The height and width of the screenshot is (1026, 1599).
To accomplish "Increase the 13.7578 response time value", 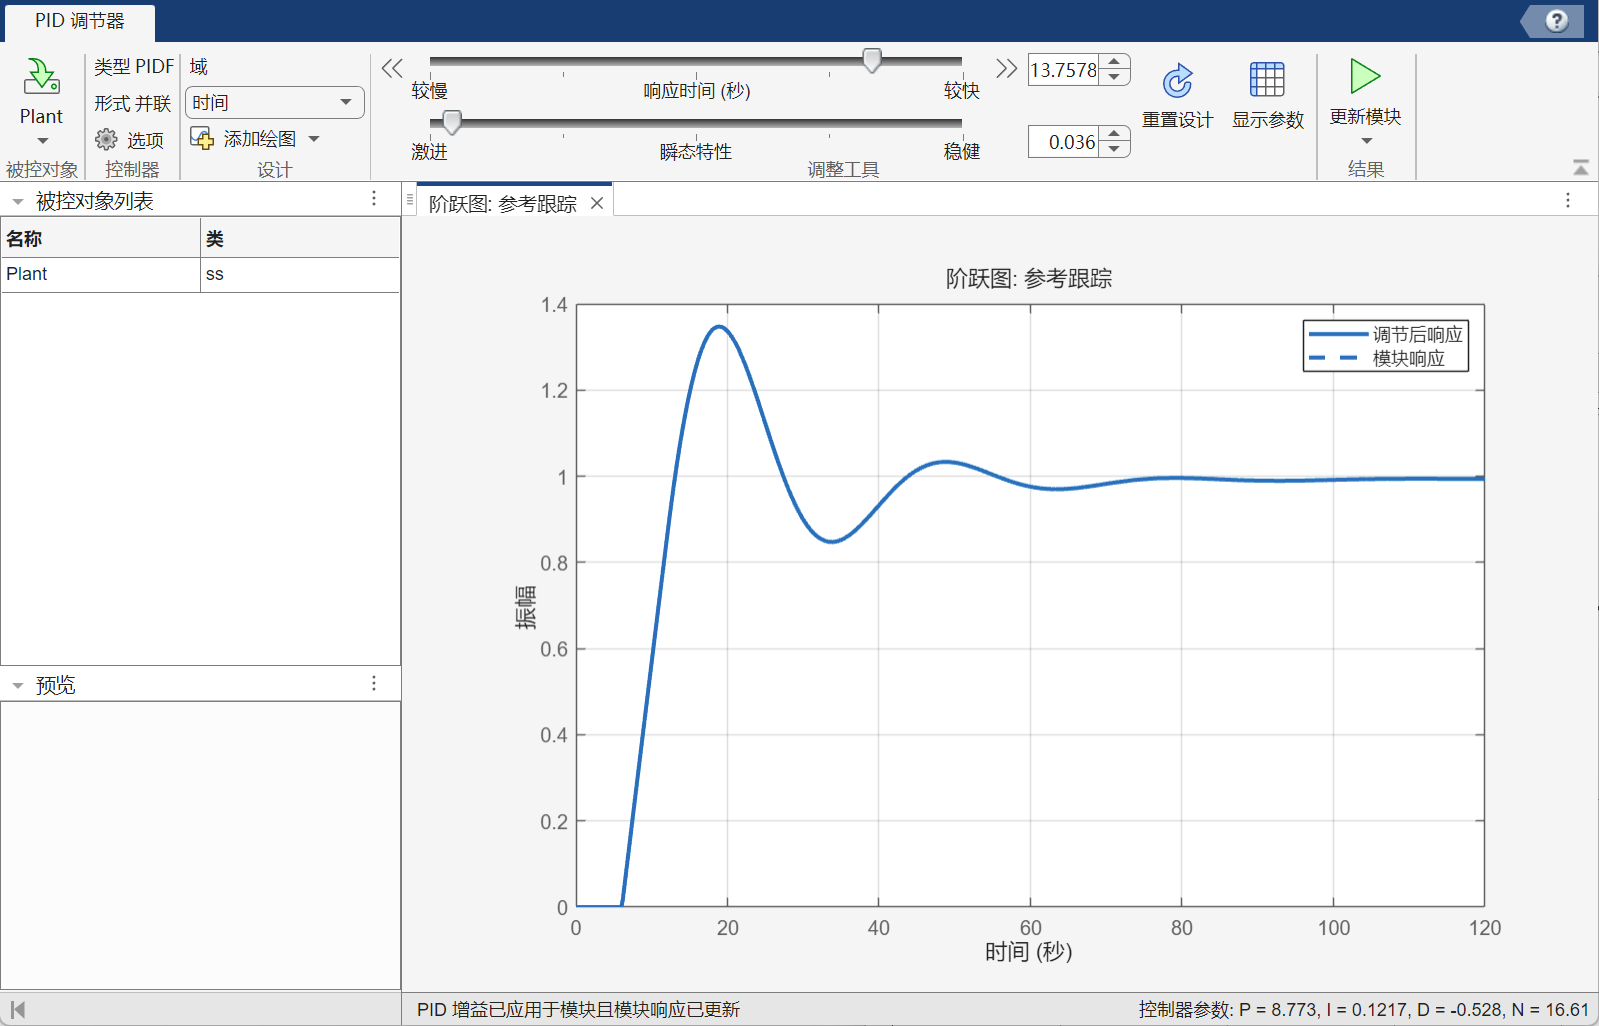I will pyautogui.click(x=1114, y=62).
